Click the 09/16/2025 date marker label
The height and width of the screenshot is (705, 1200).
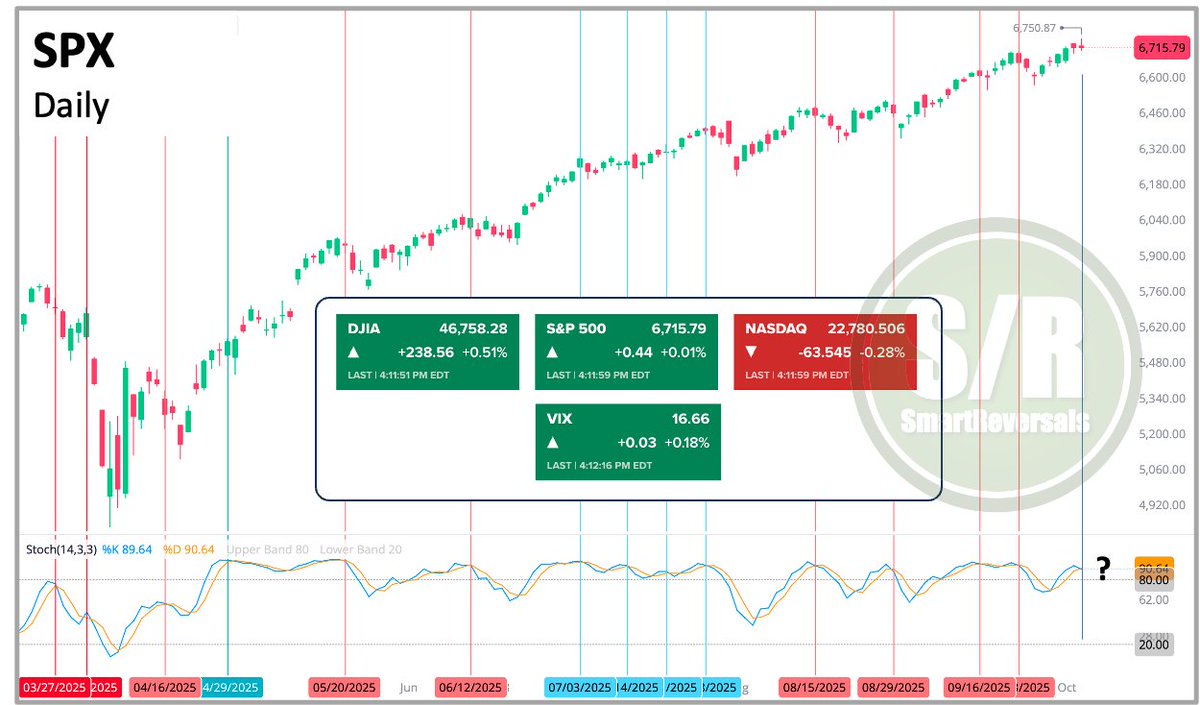(979, 687)
